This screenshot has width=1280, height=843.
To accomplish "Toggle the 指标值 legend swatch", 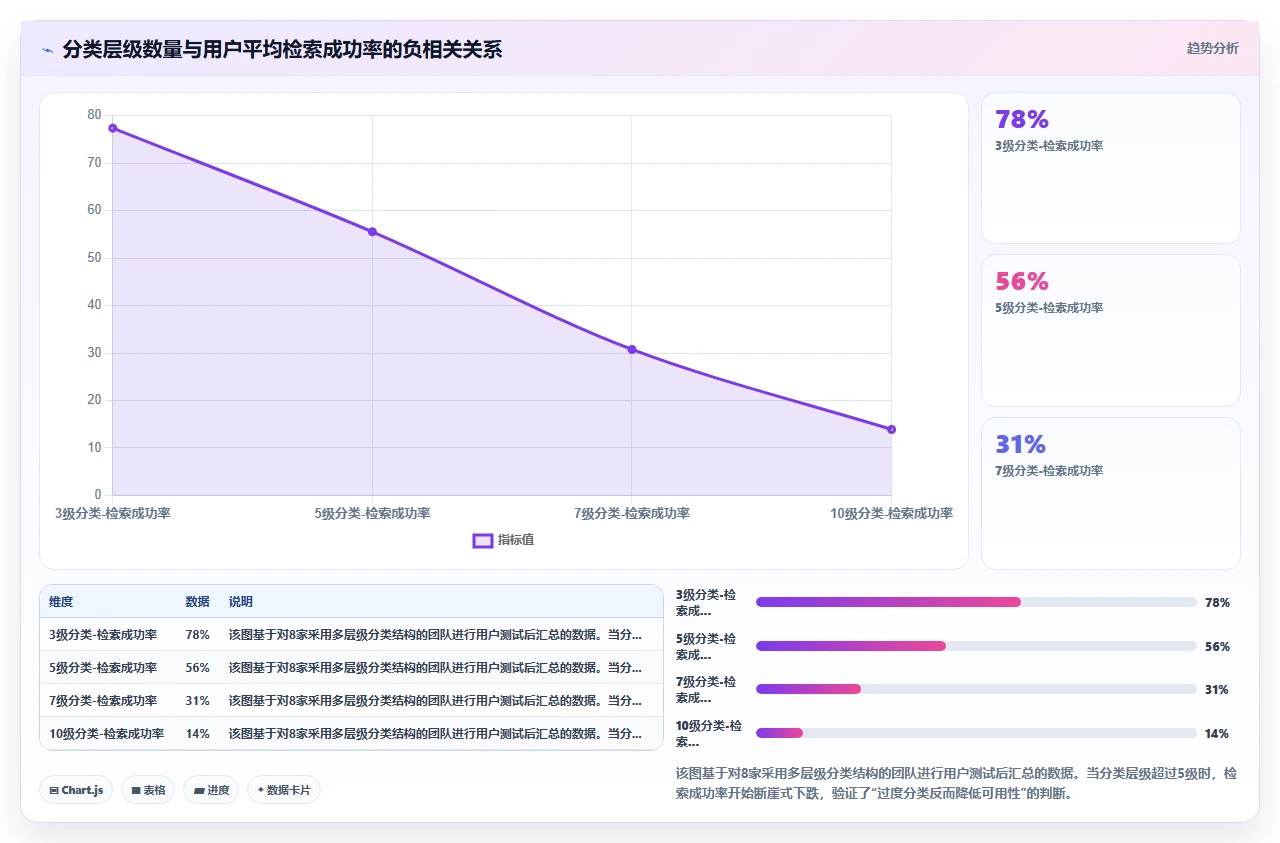I will click(482, 540).
